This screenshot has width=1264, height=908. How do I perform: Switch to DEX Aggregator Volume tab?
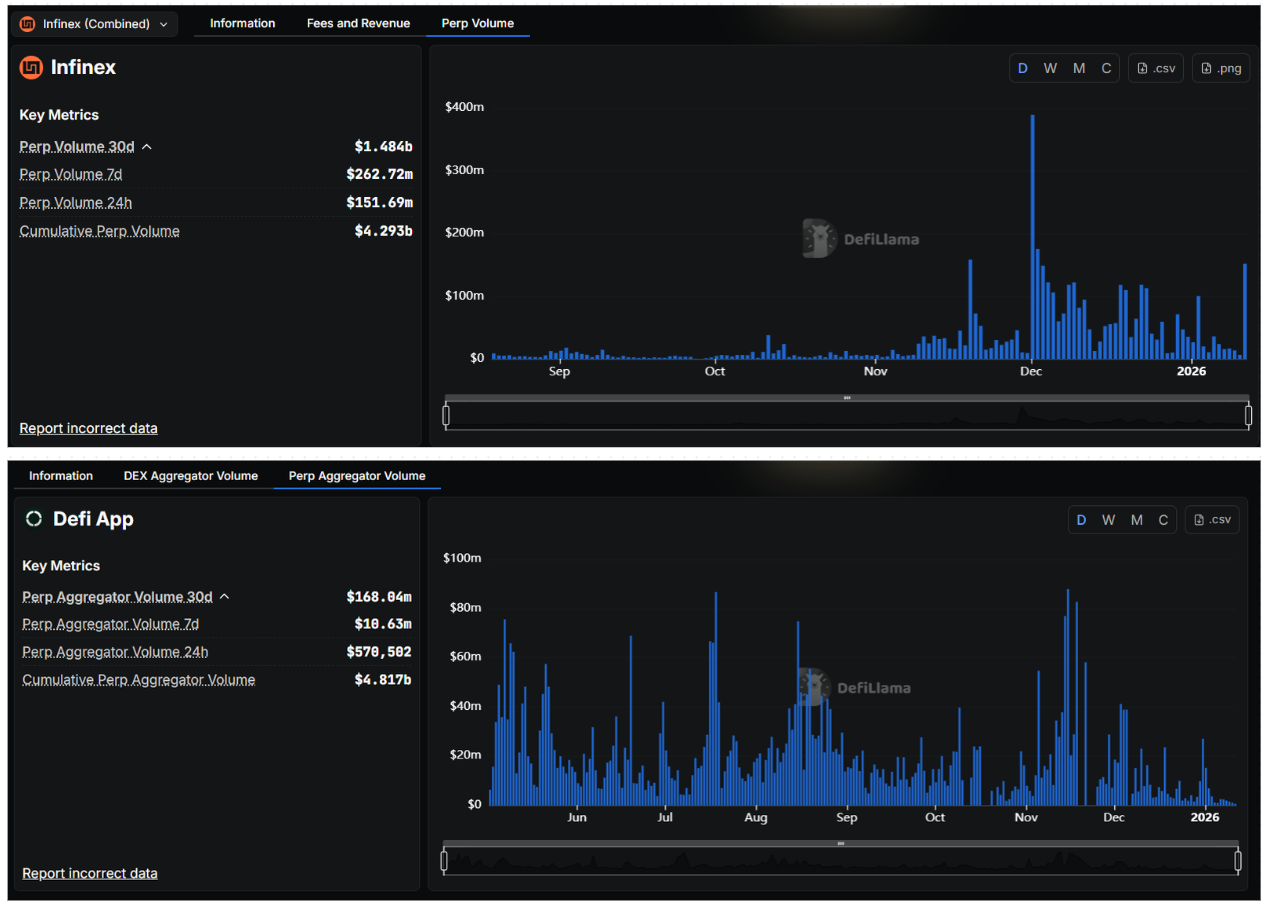click(190, 476)
